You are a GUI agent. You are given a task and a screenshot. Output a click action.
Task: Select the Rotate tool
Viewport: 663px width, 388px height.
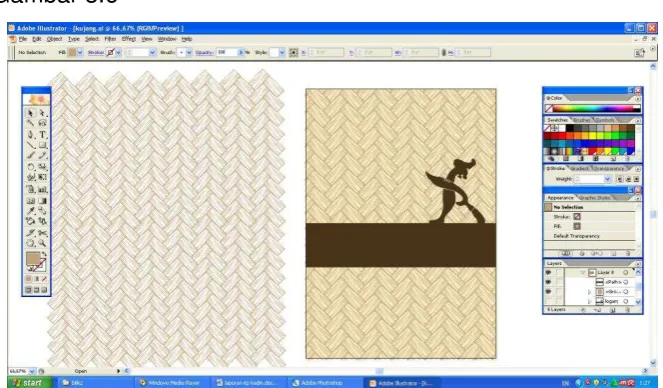[x=30, y=167]
